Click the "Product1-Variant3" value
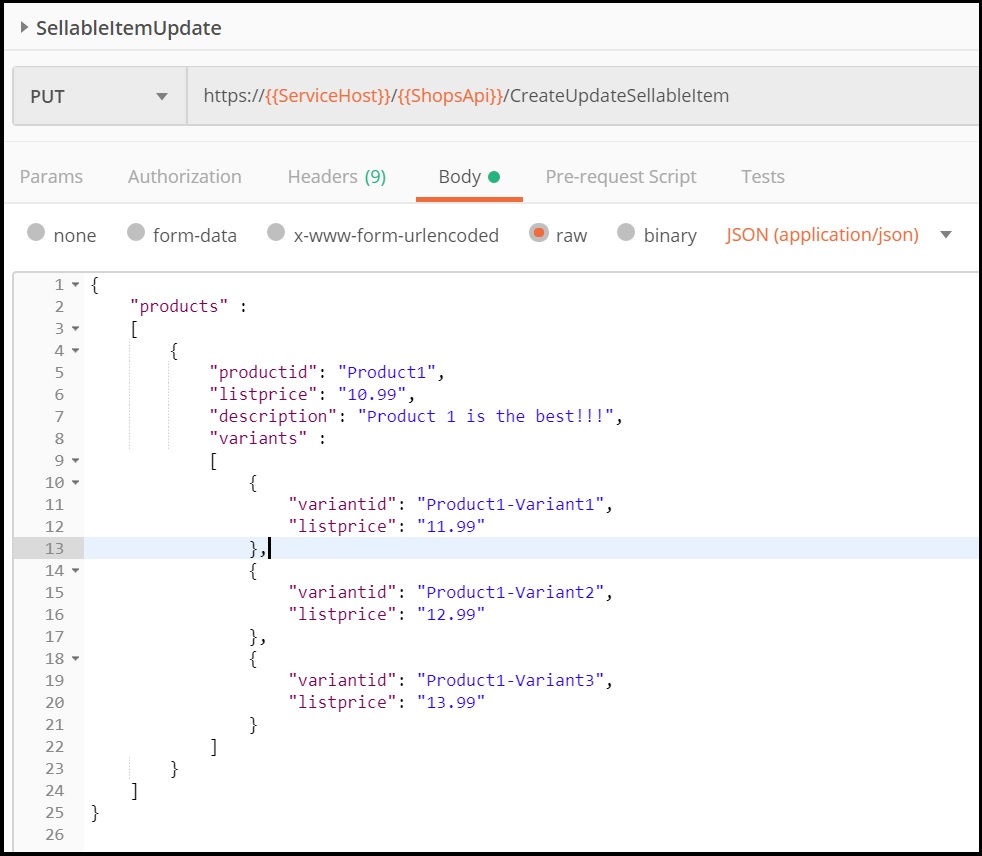Viewport: 982px width, 856px height. [510, 681]
